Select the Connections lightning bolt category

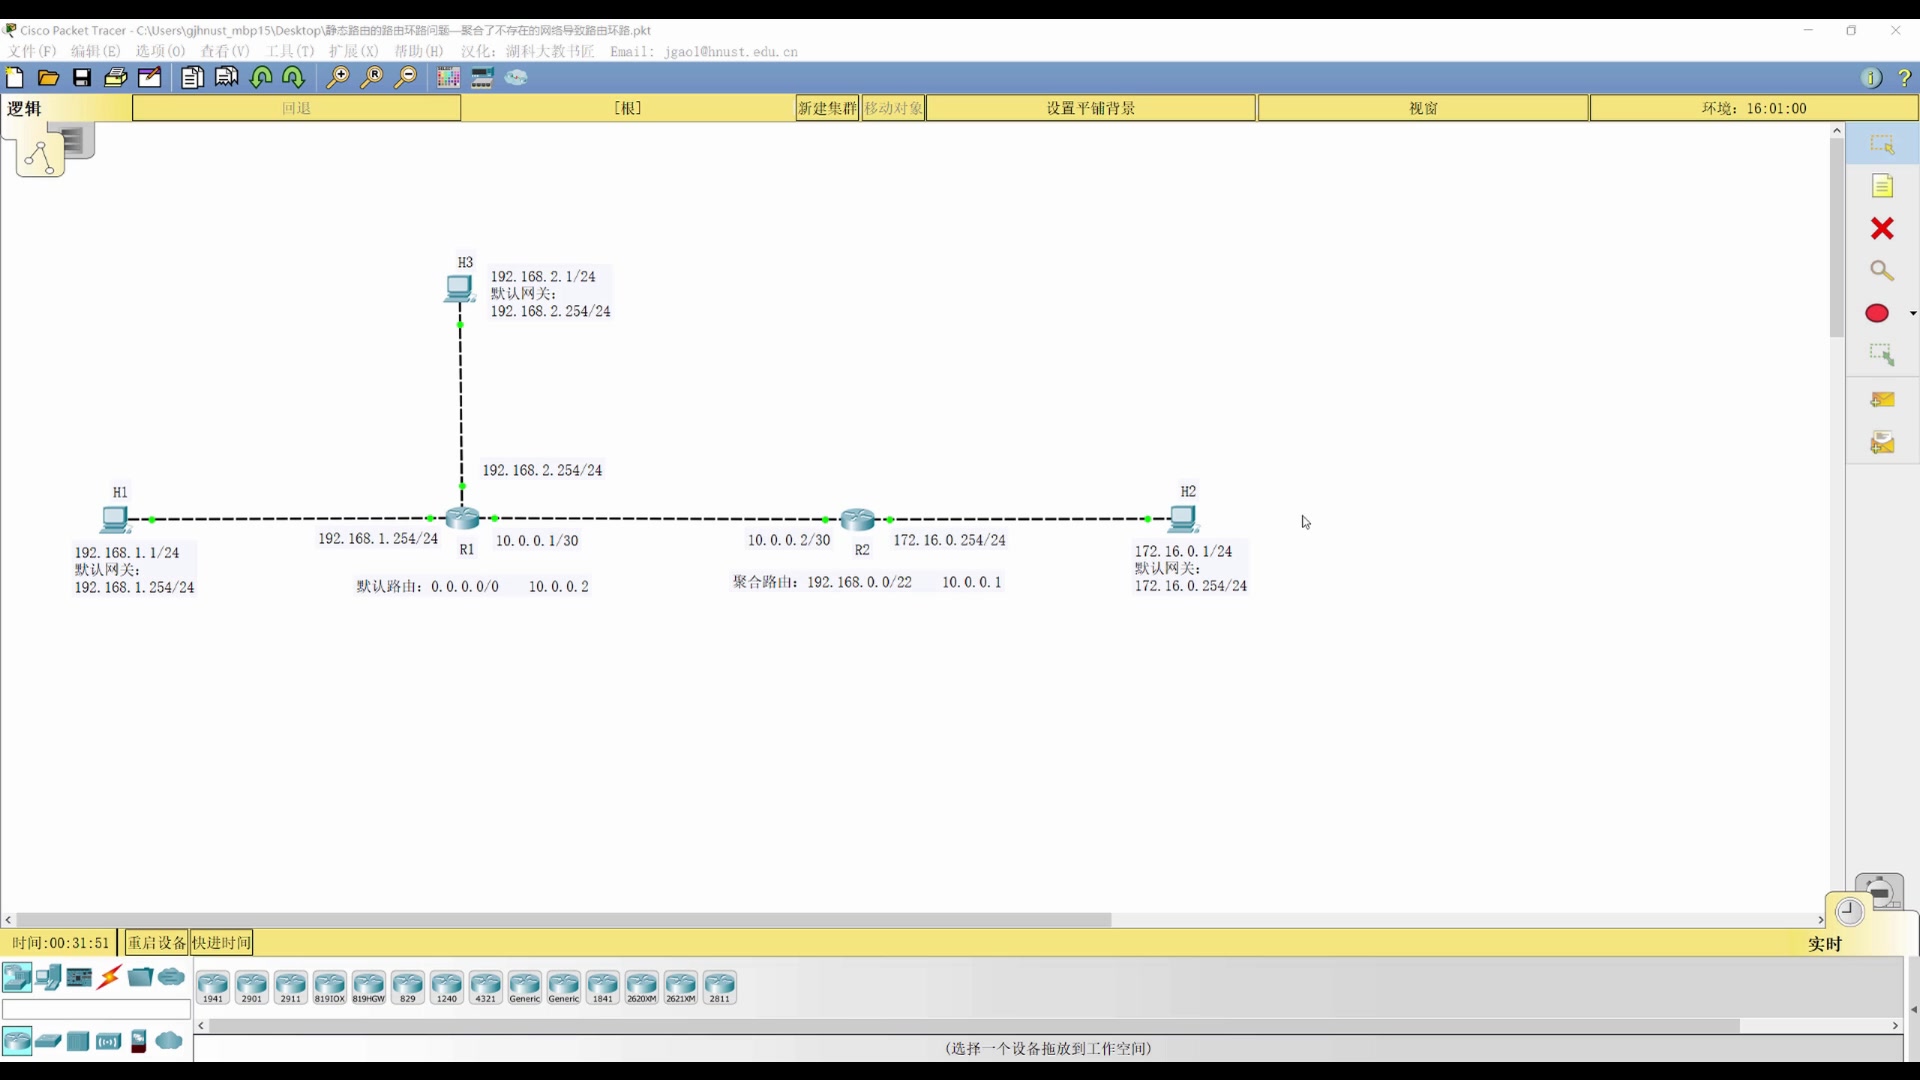[x=110, y=977]
